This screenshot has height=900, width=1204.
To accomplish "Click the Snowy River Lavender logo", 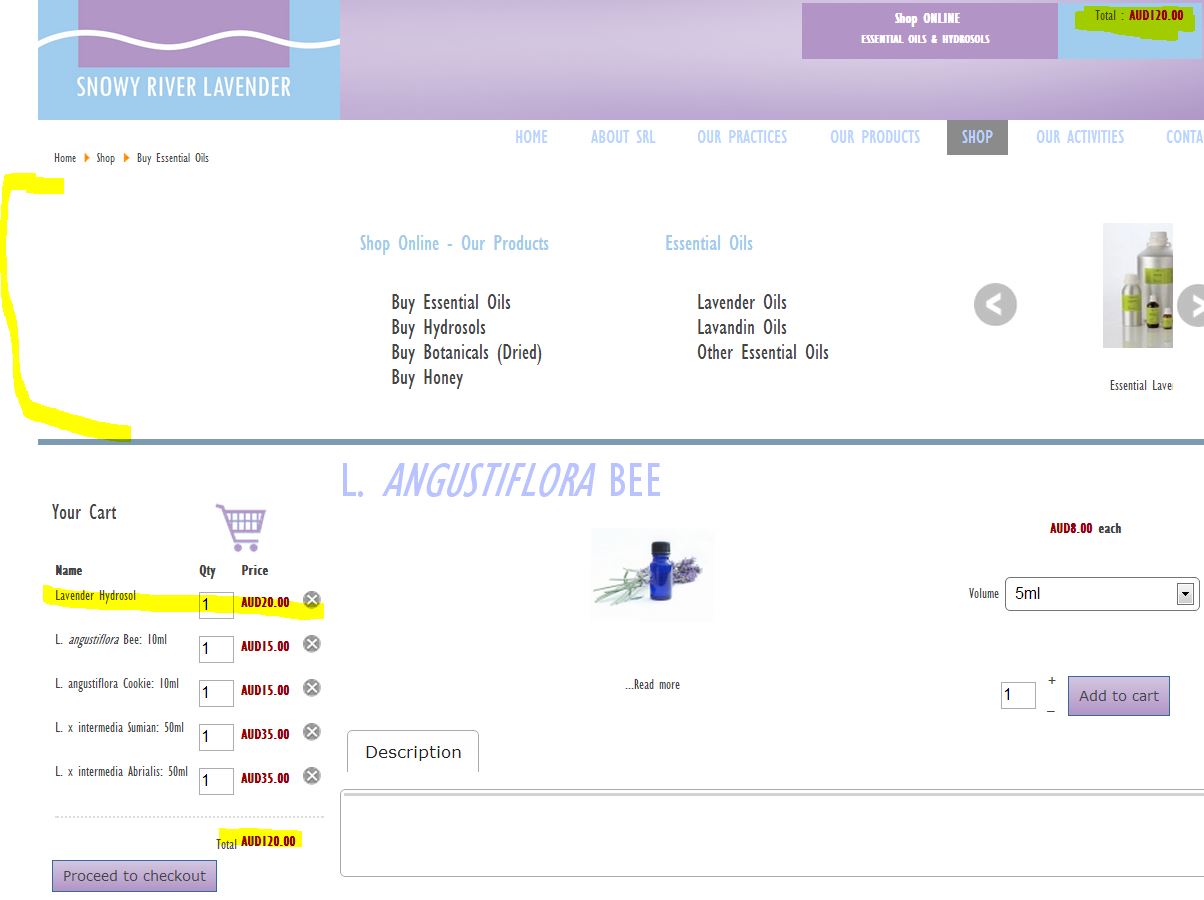I will [x=189, y=60].
